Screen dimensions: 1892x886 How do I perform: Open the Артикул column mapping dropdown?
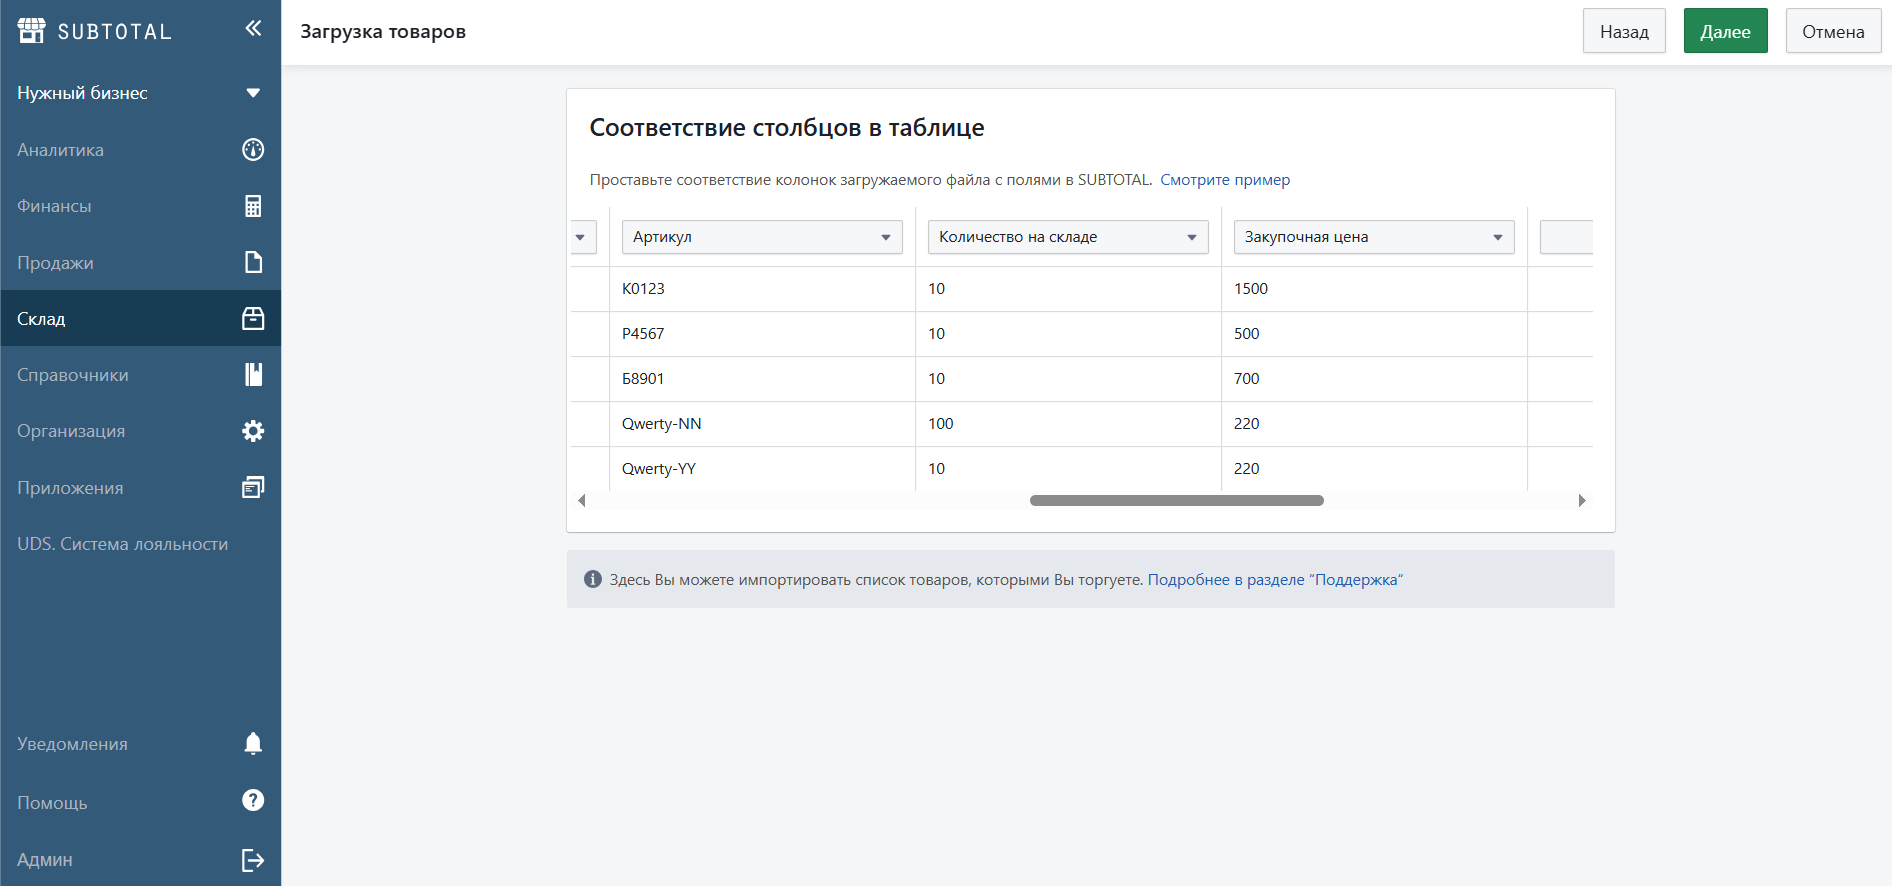(761, 237)
